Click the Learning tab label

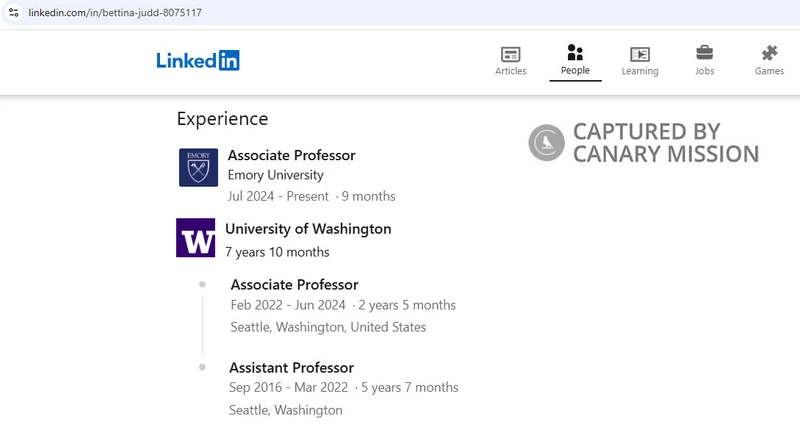[x=640, y=71]
